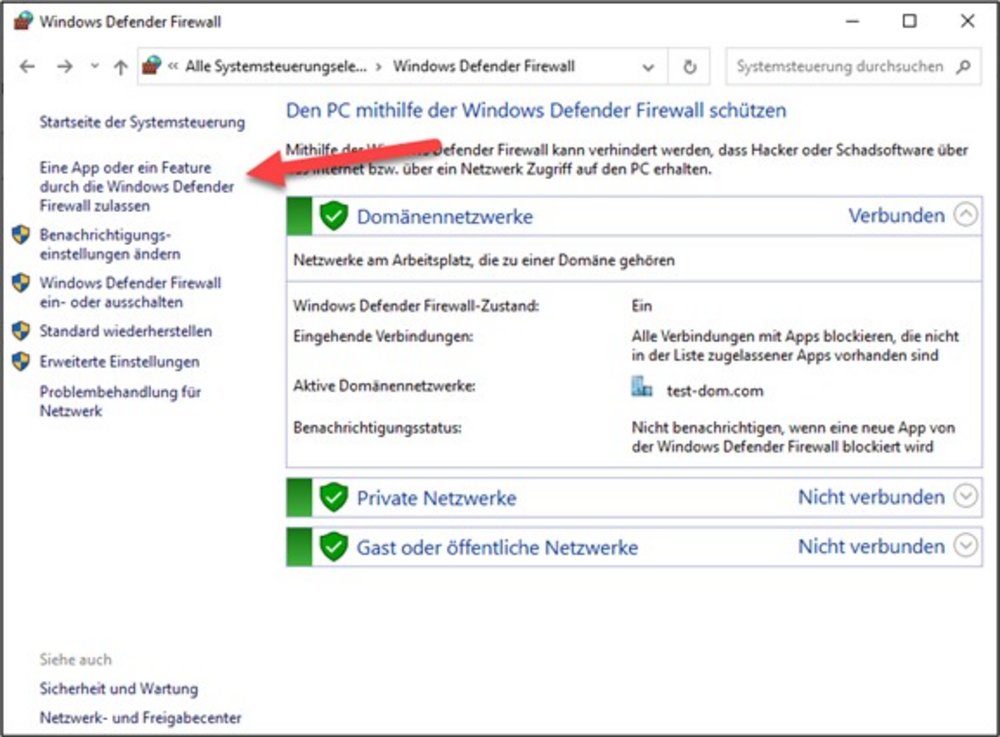Go back using the navigation arrow
Screen dimensions: 1000x737
click(x=27, y=66)
